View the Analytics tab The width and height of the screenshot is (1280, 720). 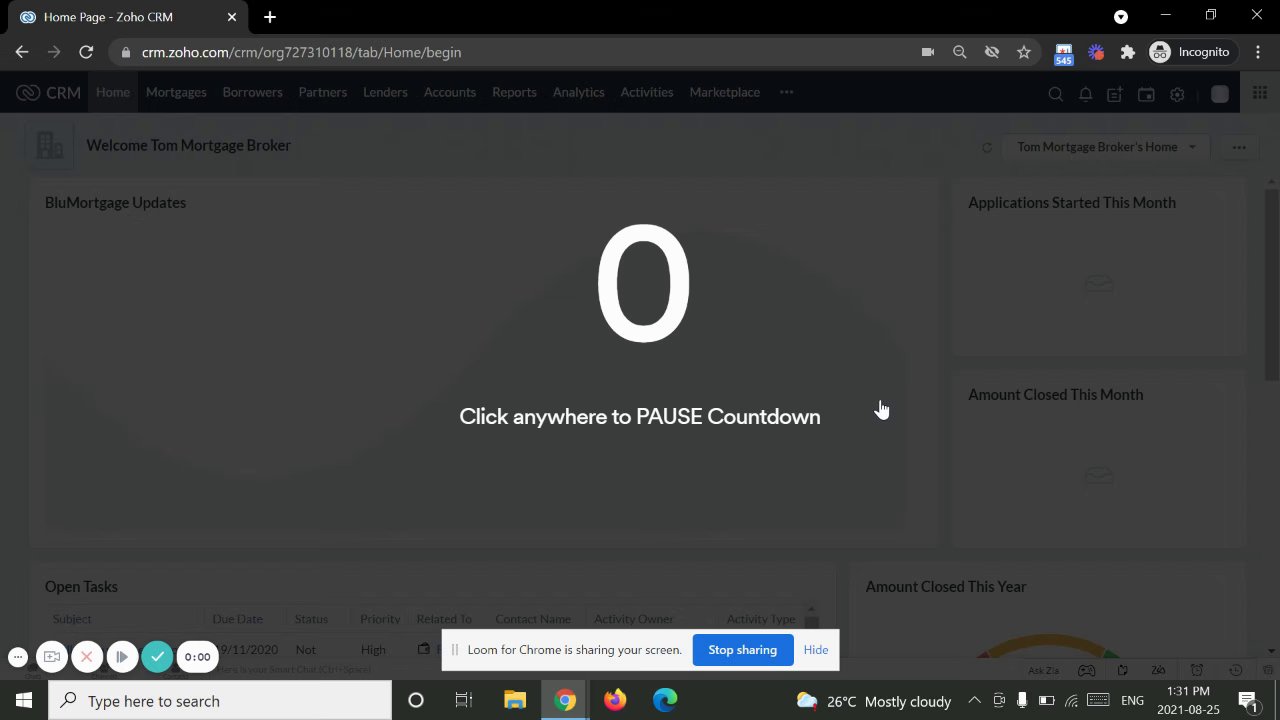click(579, 92)
